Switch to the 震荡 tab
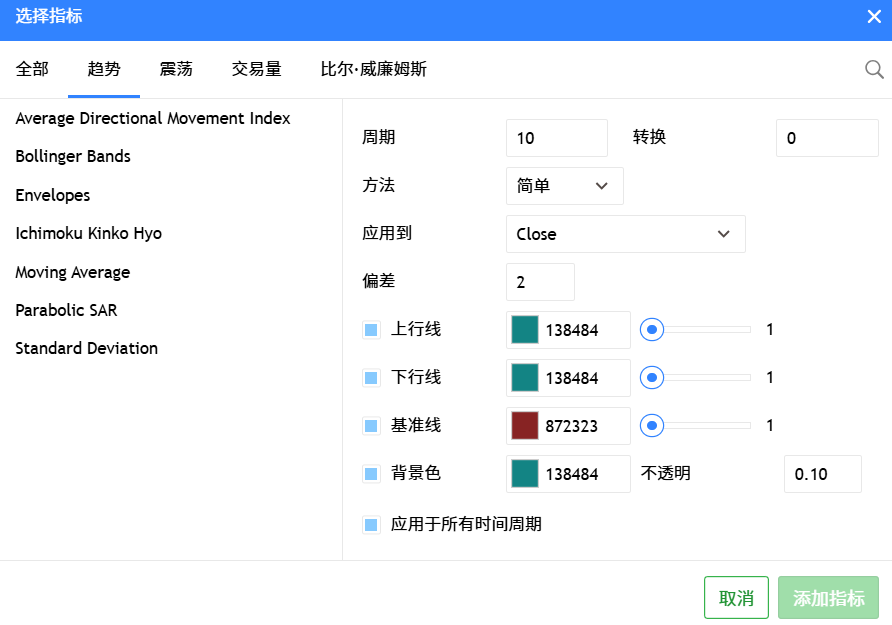The image size is (892, 625). point(176,69)
